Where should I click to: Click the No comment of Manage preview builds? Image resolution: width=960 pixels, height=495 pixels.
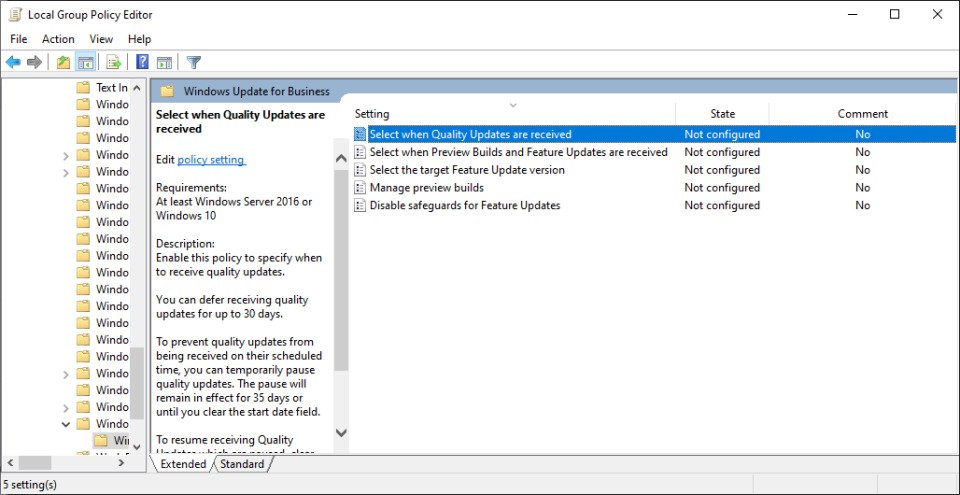(x=863, y=187)
